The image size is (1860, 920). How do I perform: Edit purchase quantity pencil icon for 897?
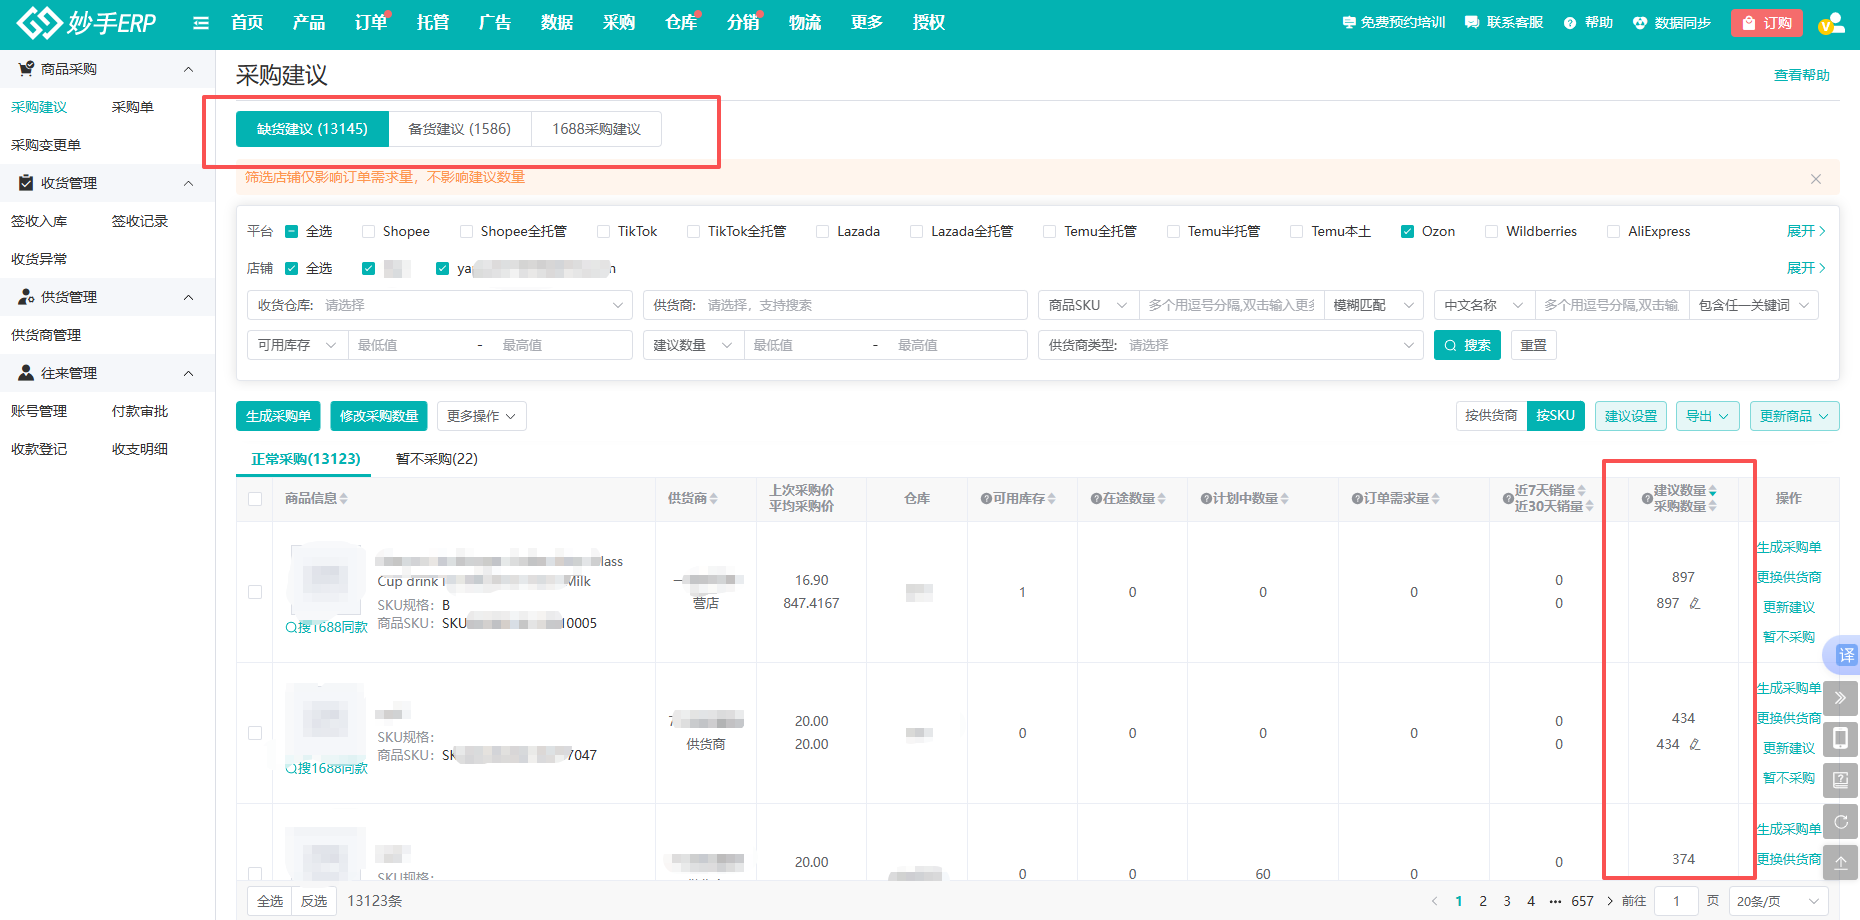click(1695, 603)
